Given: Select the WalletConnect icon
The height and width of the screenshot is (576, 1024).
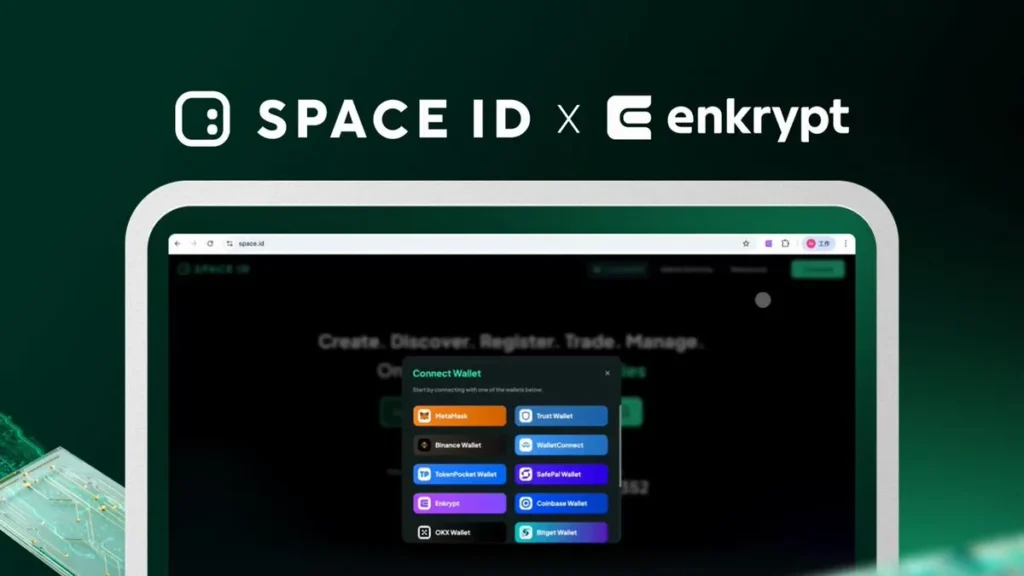Looking at the screenshot, I should [x=526, y=445].
